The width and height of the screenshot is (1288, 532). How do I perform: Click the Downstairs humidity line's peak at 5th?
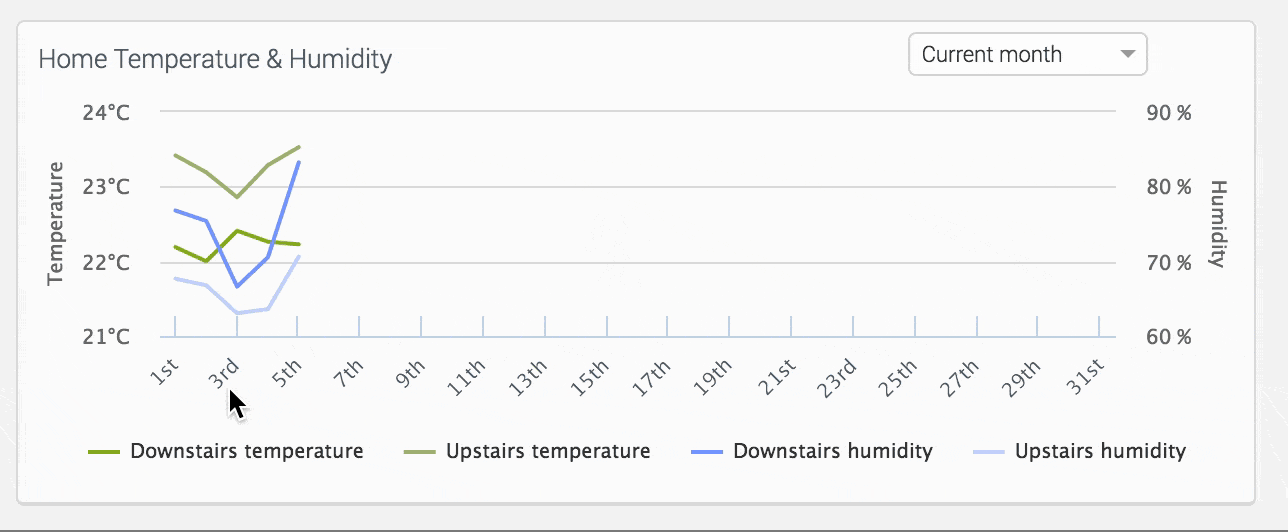(299, 162)
